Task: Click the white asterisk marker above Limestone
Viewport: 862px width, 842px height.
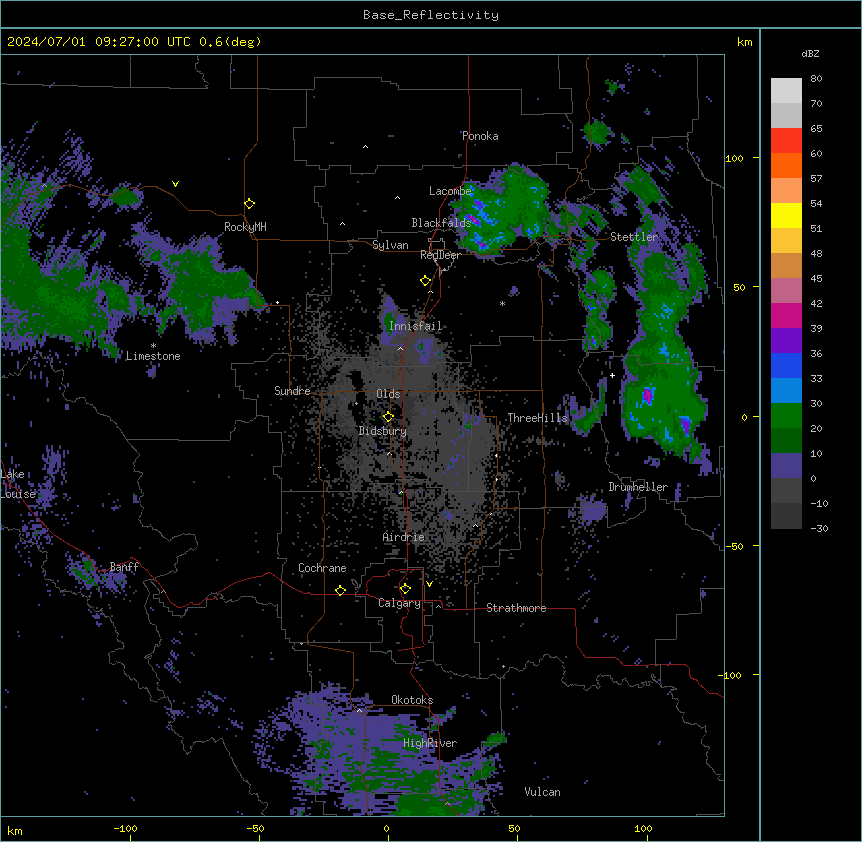Action: [153, 346]
